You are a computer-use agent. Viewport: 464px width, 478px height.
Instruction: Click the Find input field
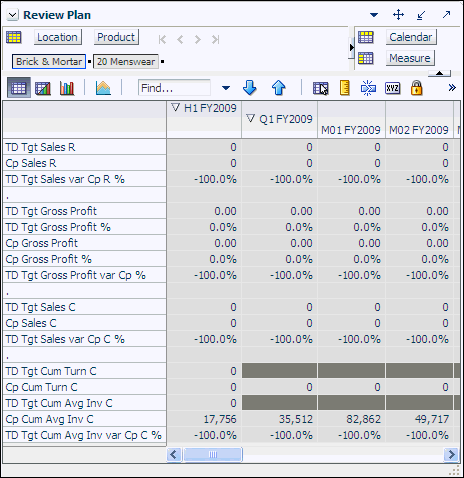pos(174,88)
